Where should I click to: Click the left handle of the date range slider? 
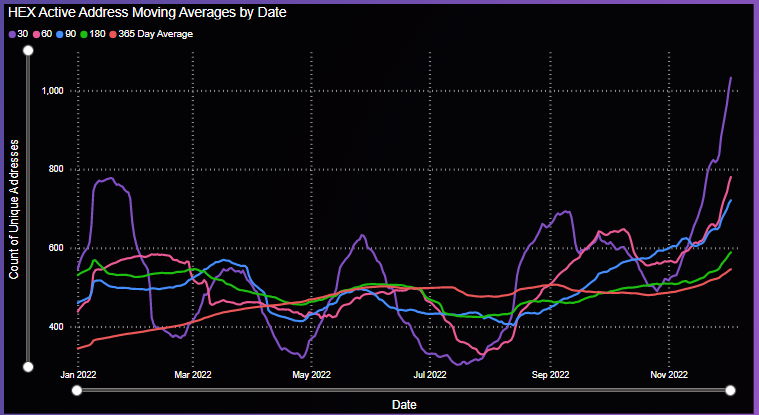pos(77,390)
